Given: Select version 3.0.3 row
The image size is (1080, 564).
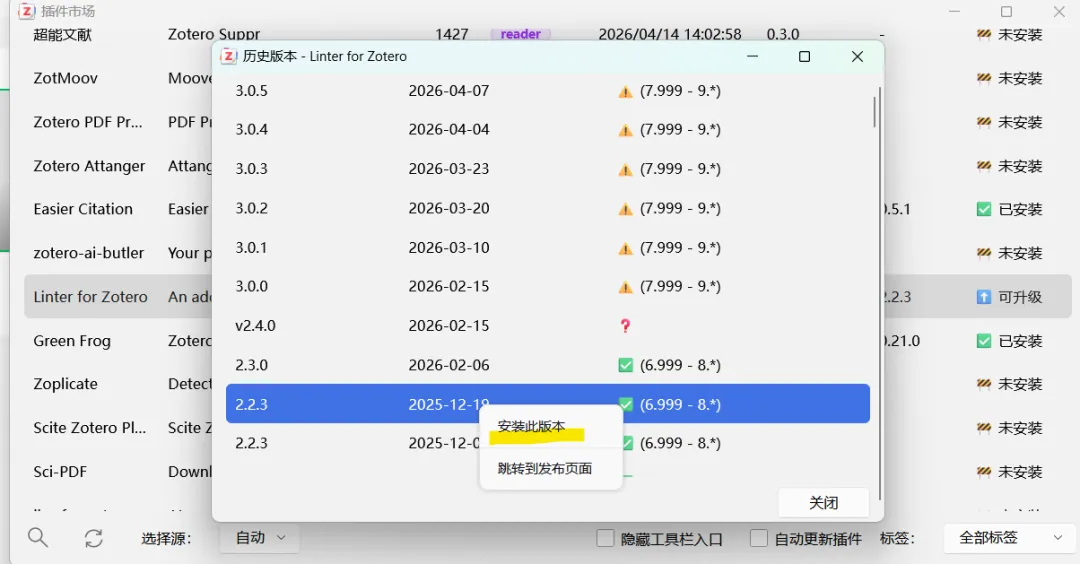Looking at the screenshot, I should [548, 169].
